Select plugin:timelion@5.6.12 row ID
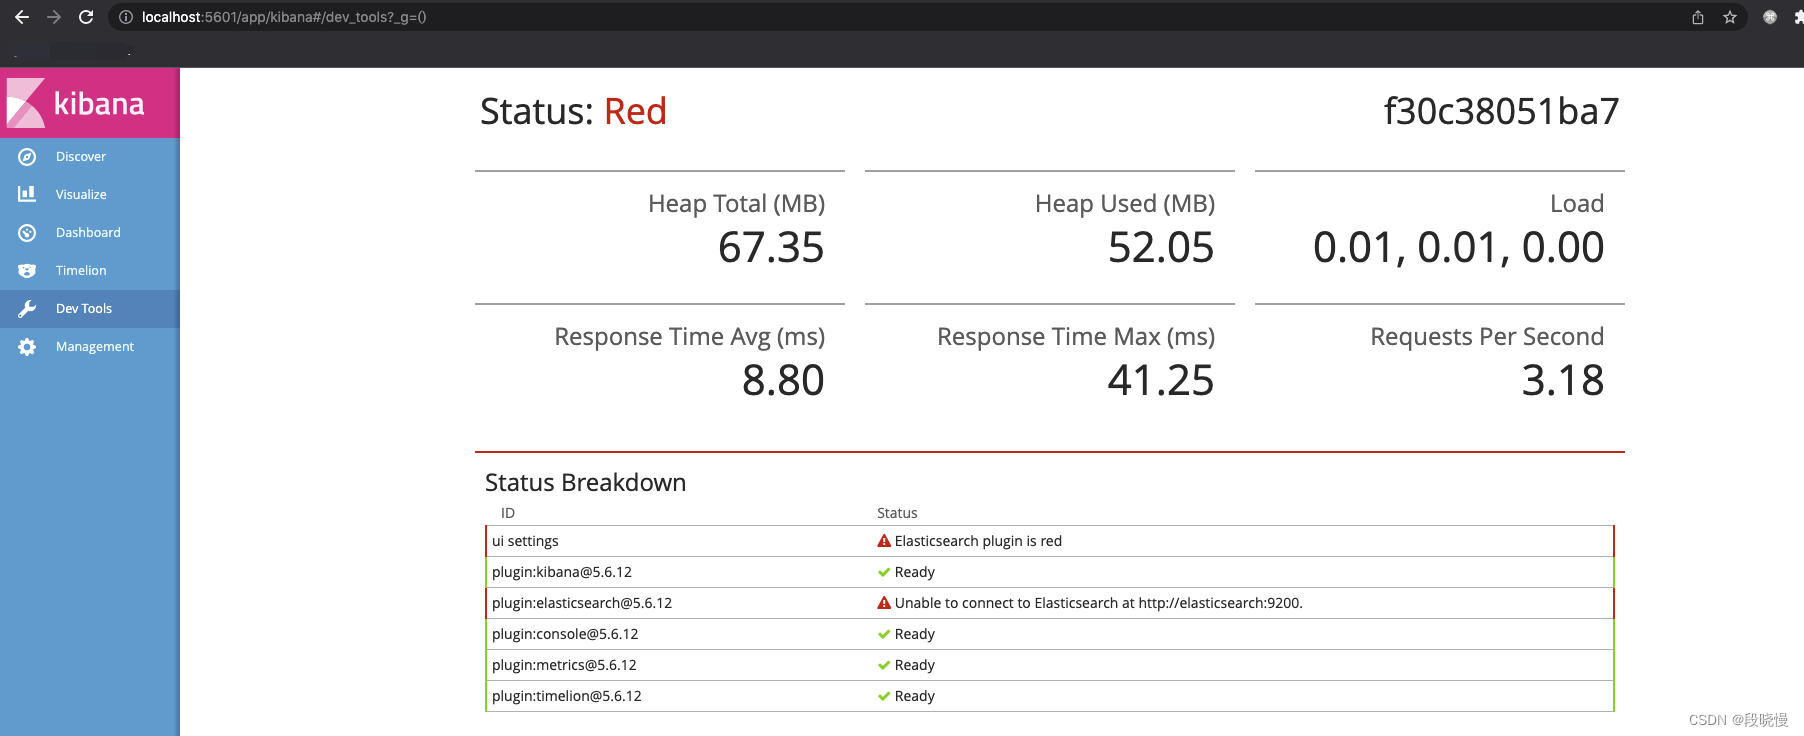Screen dimensions: 1804x736 [x=567, y=696]
